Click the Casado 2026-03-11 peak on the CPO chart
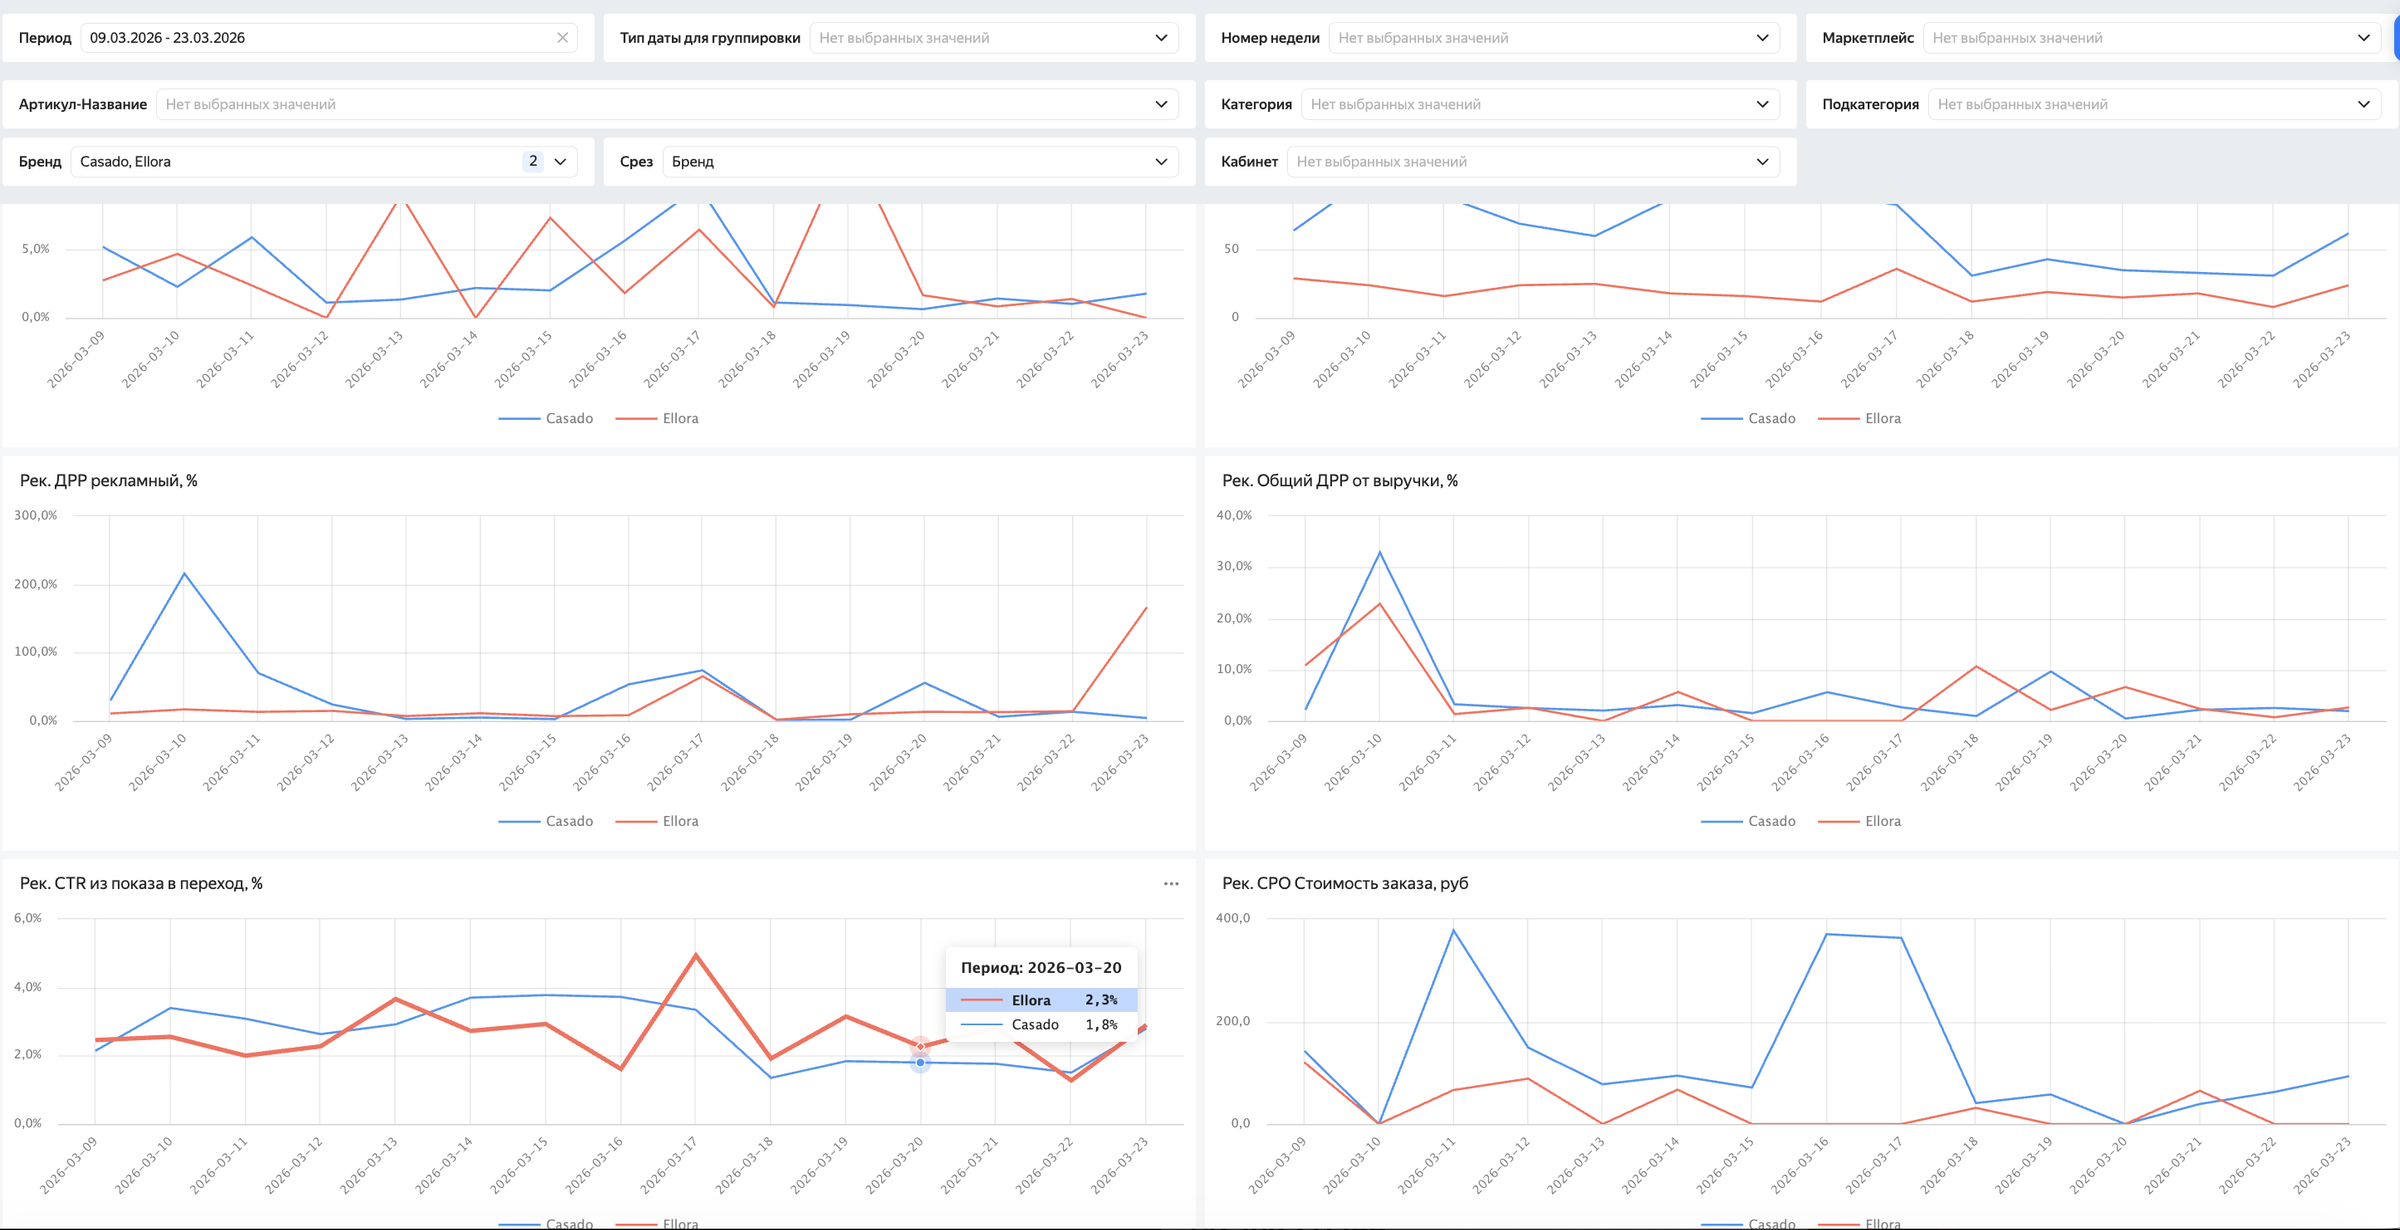 click(x=1453, y=930)
